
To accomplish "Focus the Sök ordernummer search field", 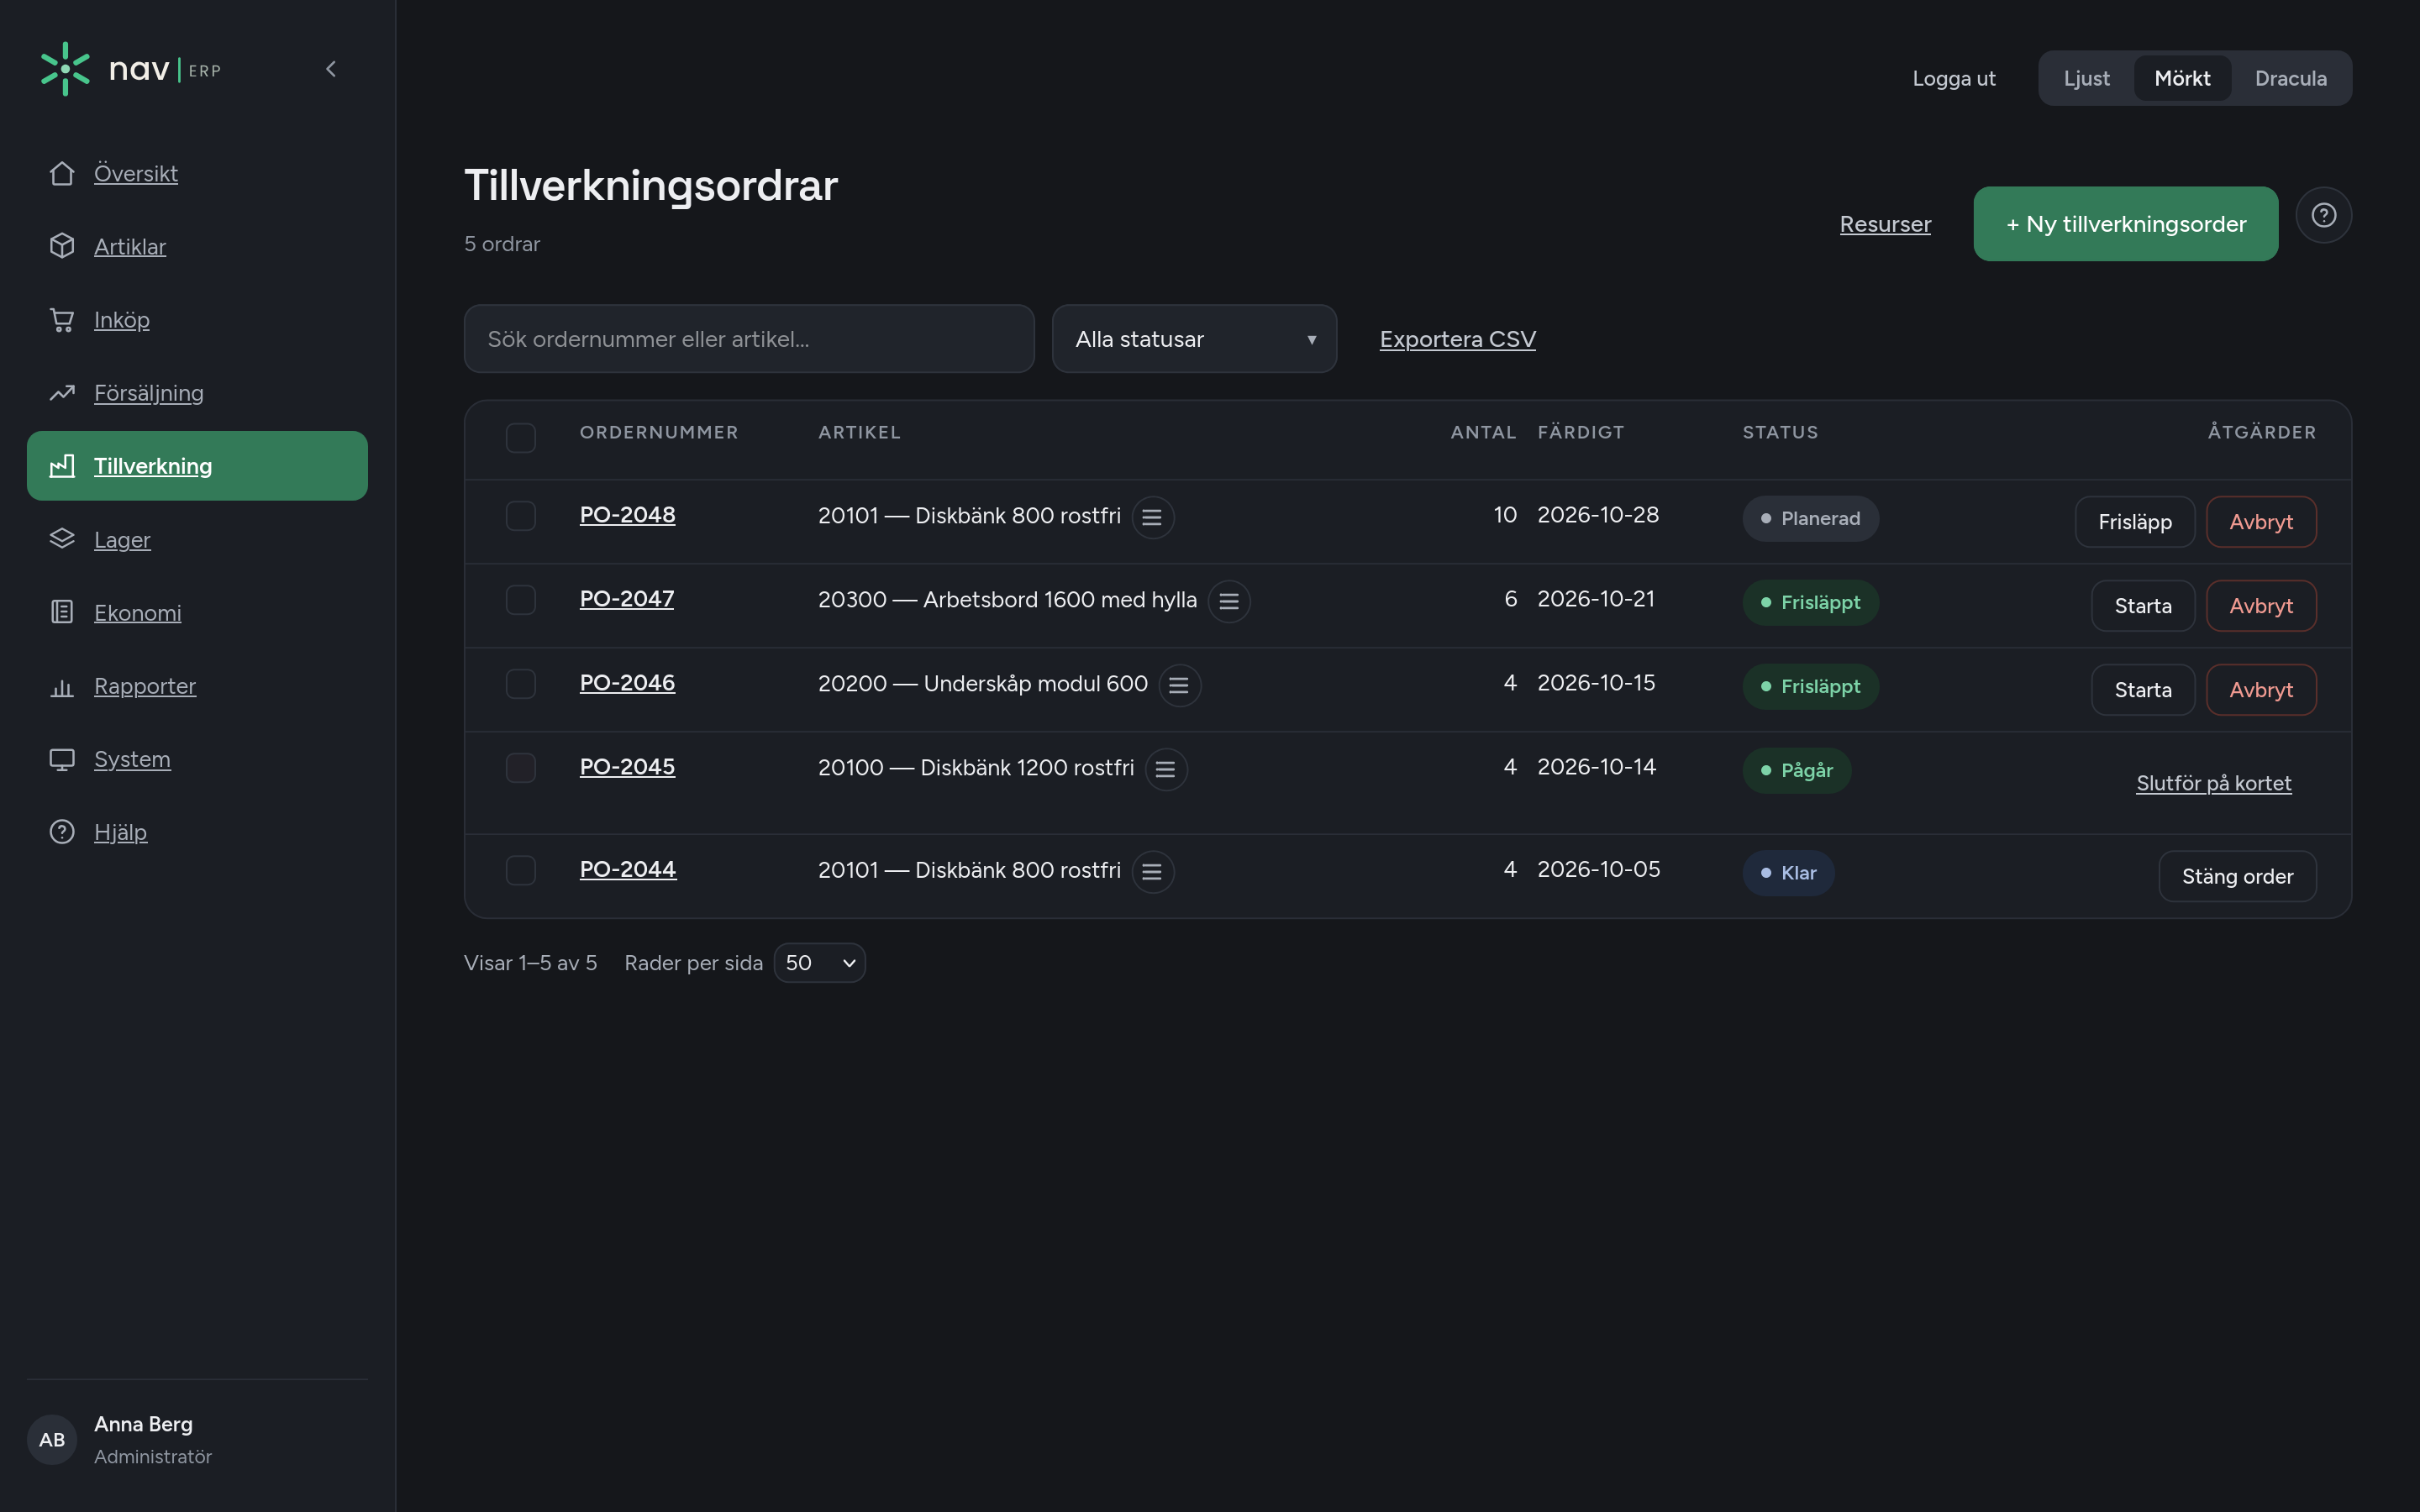I will pos(748,339).
